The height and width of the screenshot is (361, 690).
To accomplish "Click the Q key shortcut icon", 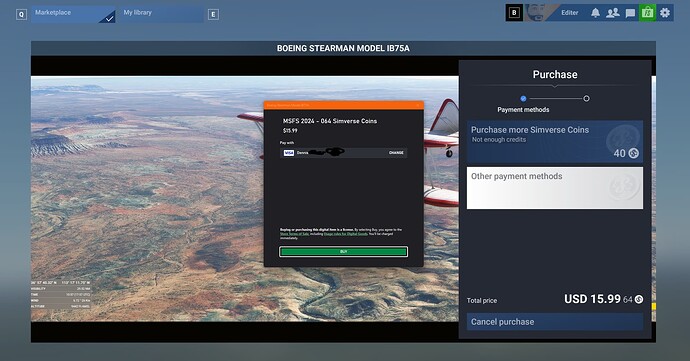I will pyautogui.click(x=21, y=15).
